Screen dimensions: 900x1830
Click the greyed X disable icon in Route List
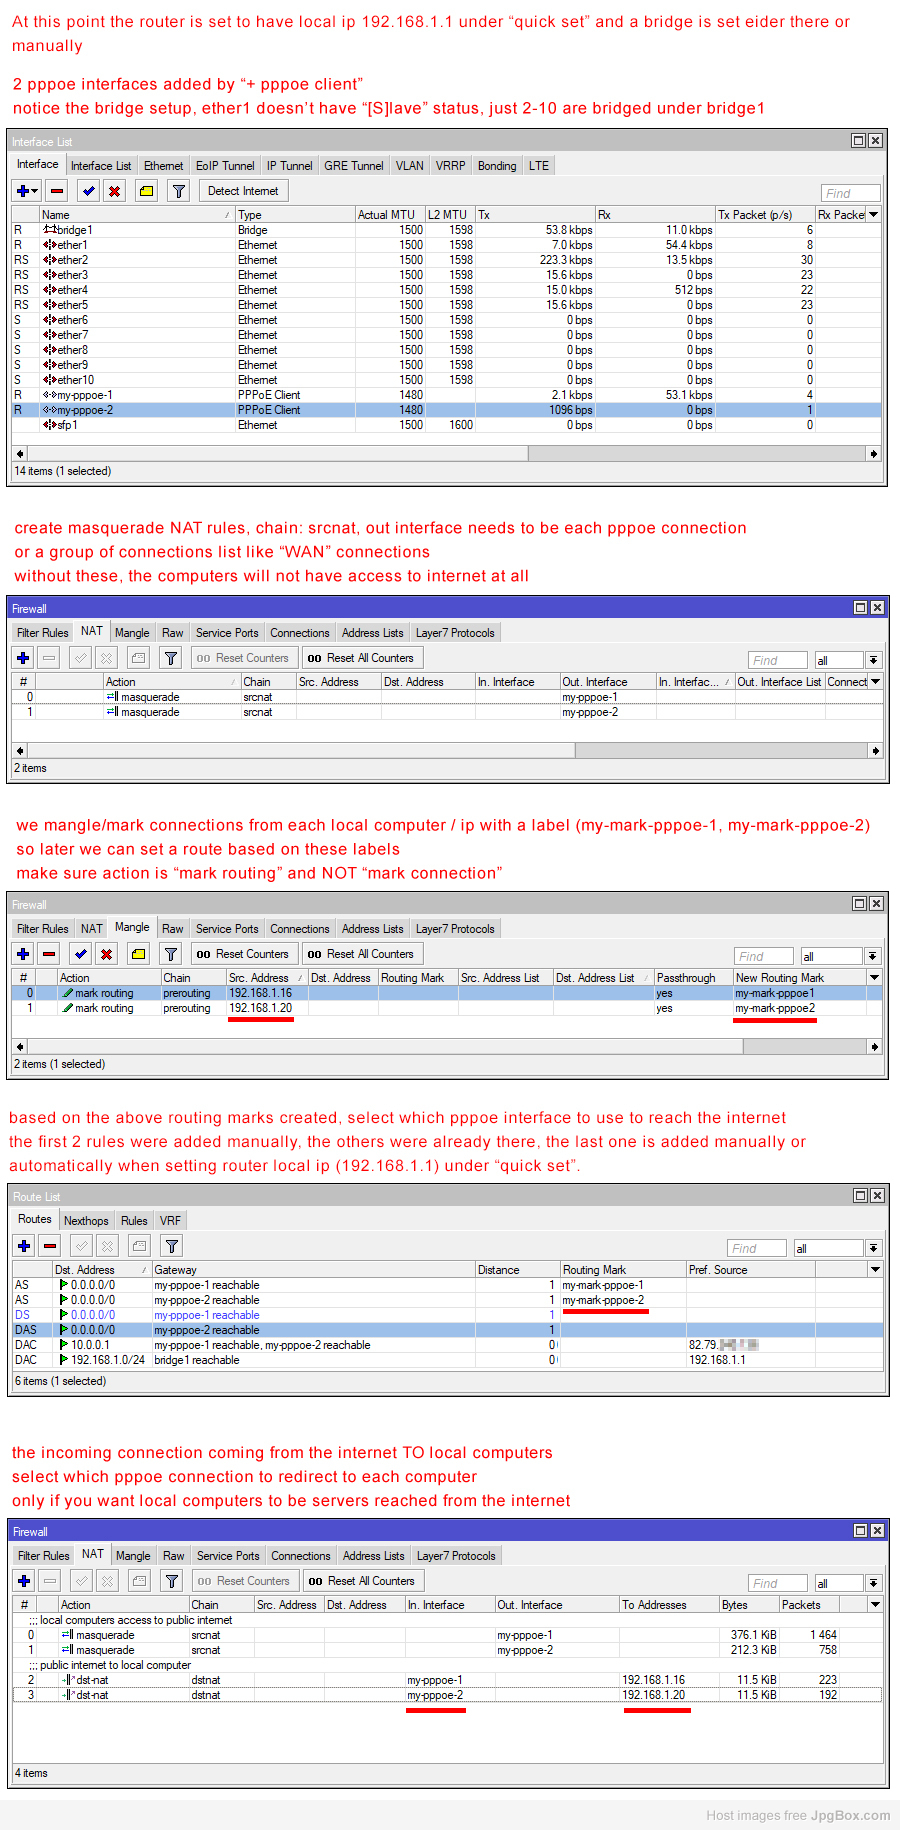(x=107, y=1246)
